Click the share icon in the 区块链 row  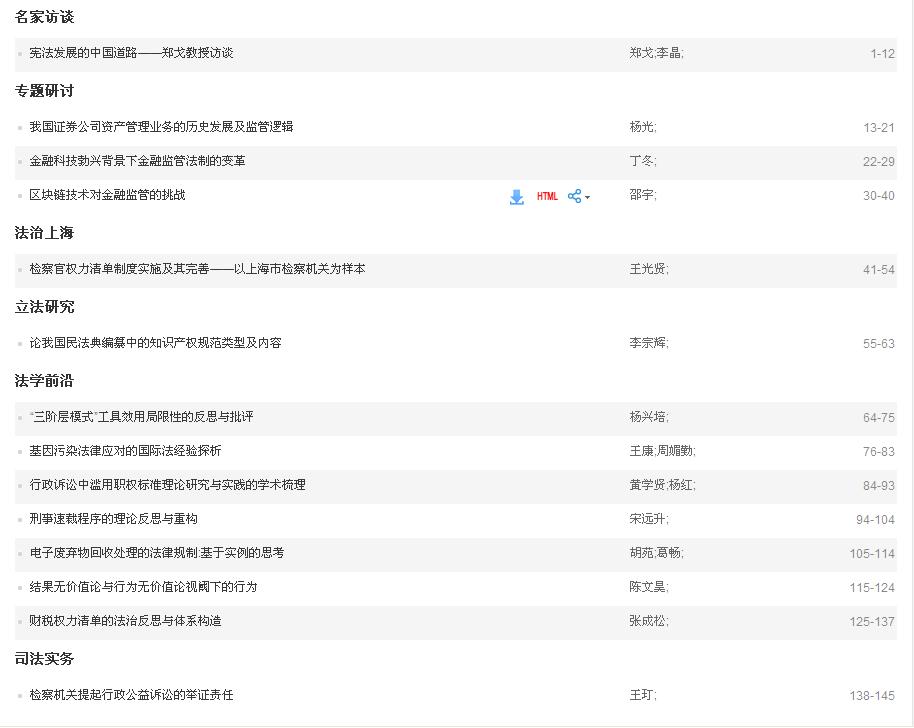[574, 197]
